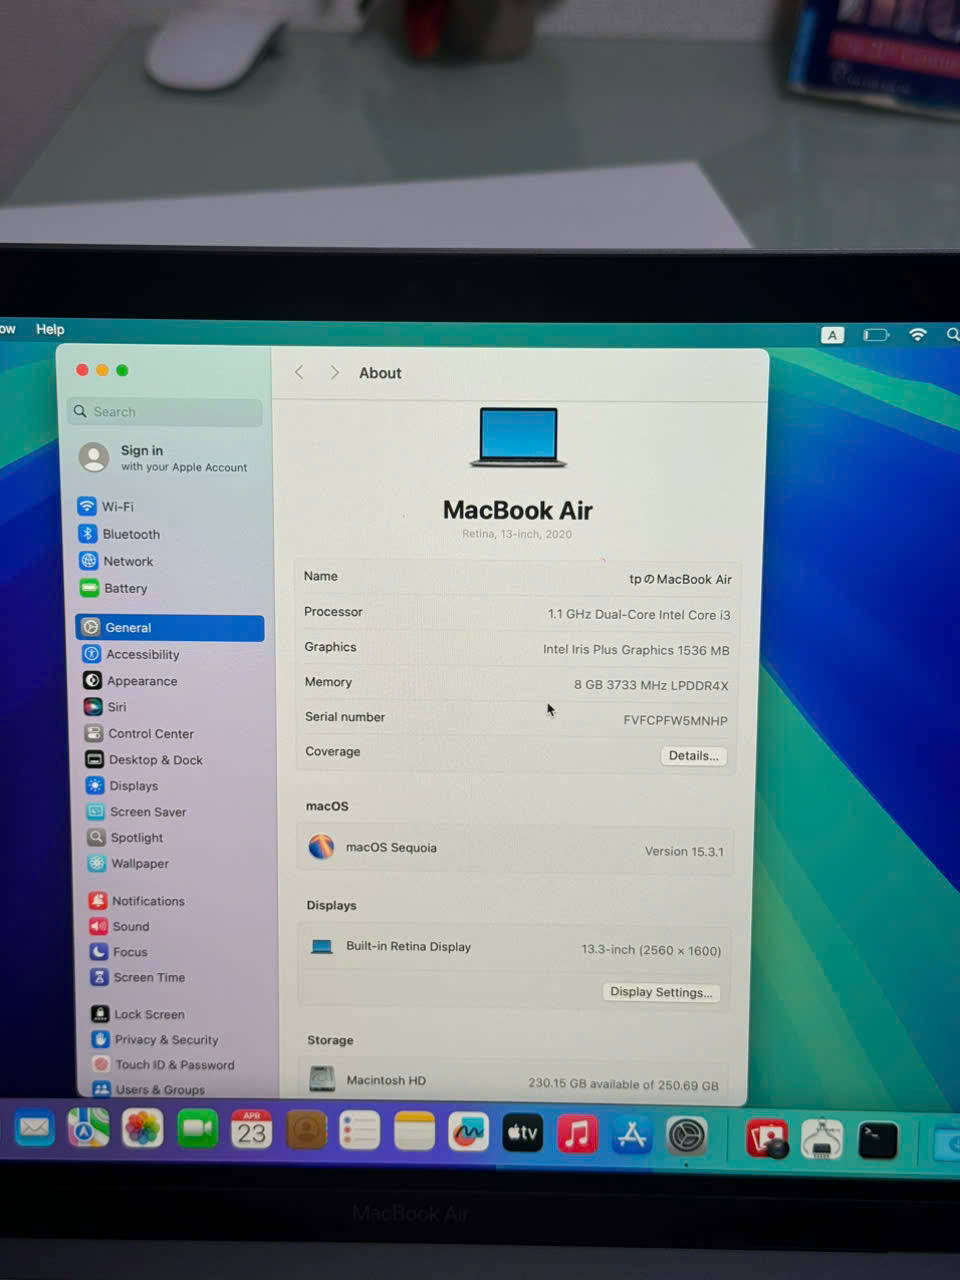Image resolution: width=960 pixels, height=1280 pixels.
Task: Click the Search field in System Settings
Action: pos(165,412)
